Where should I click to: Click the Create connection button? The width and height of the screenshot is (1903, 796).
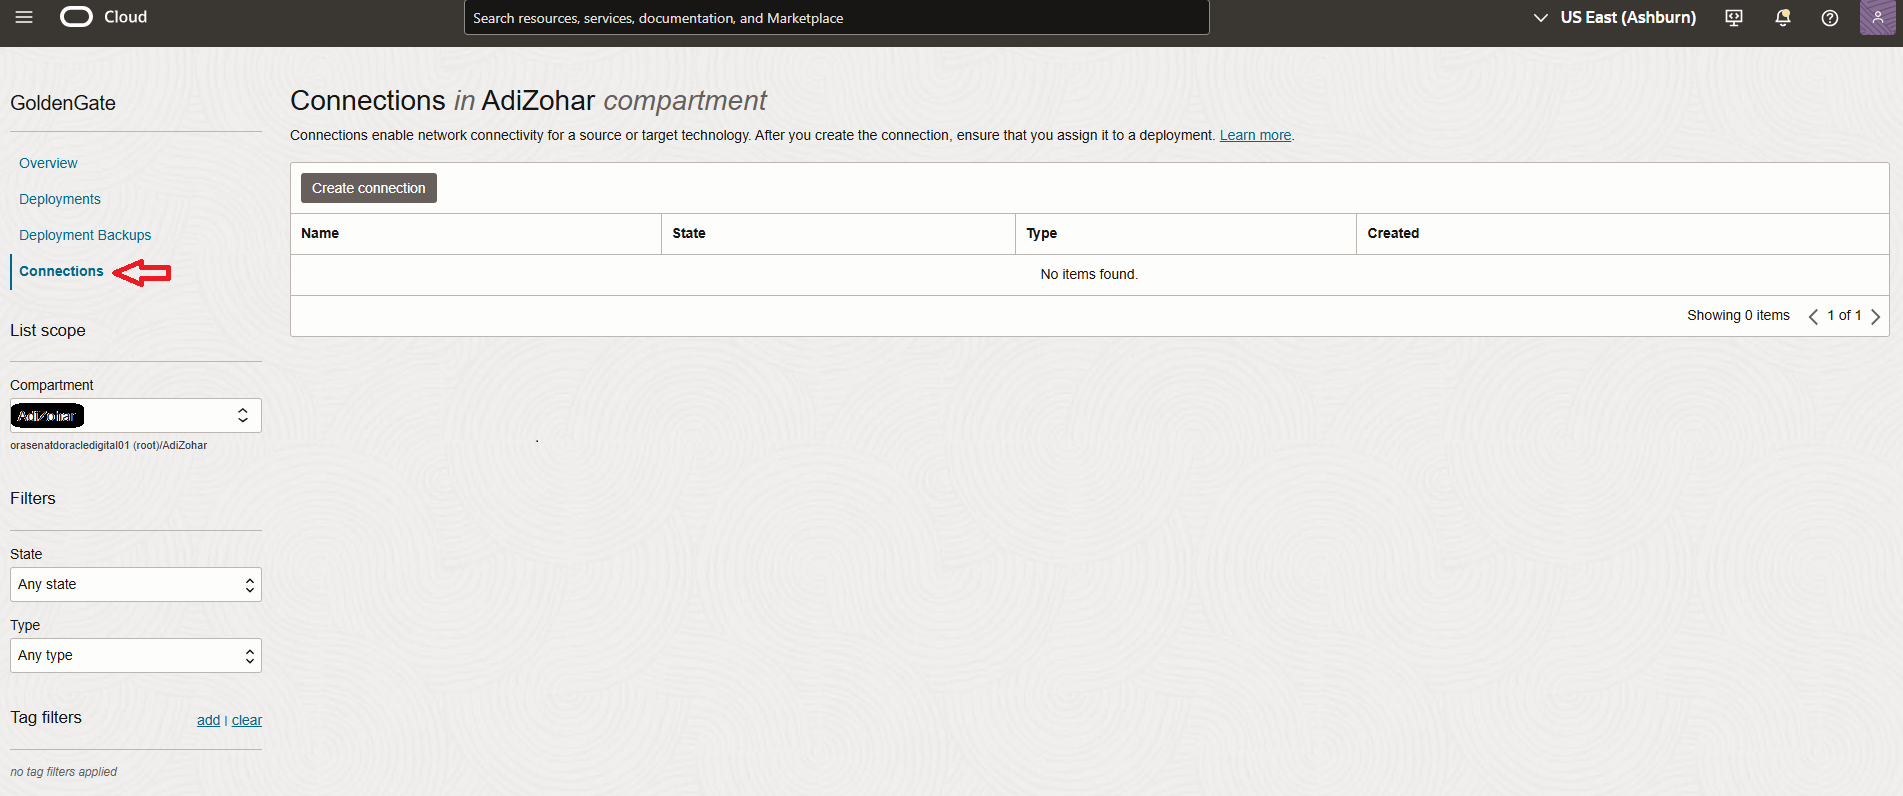[x=369, y=188]
